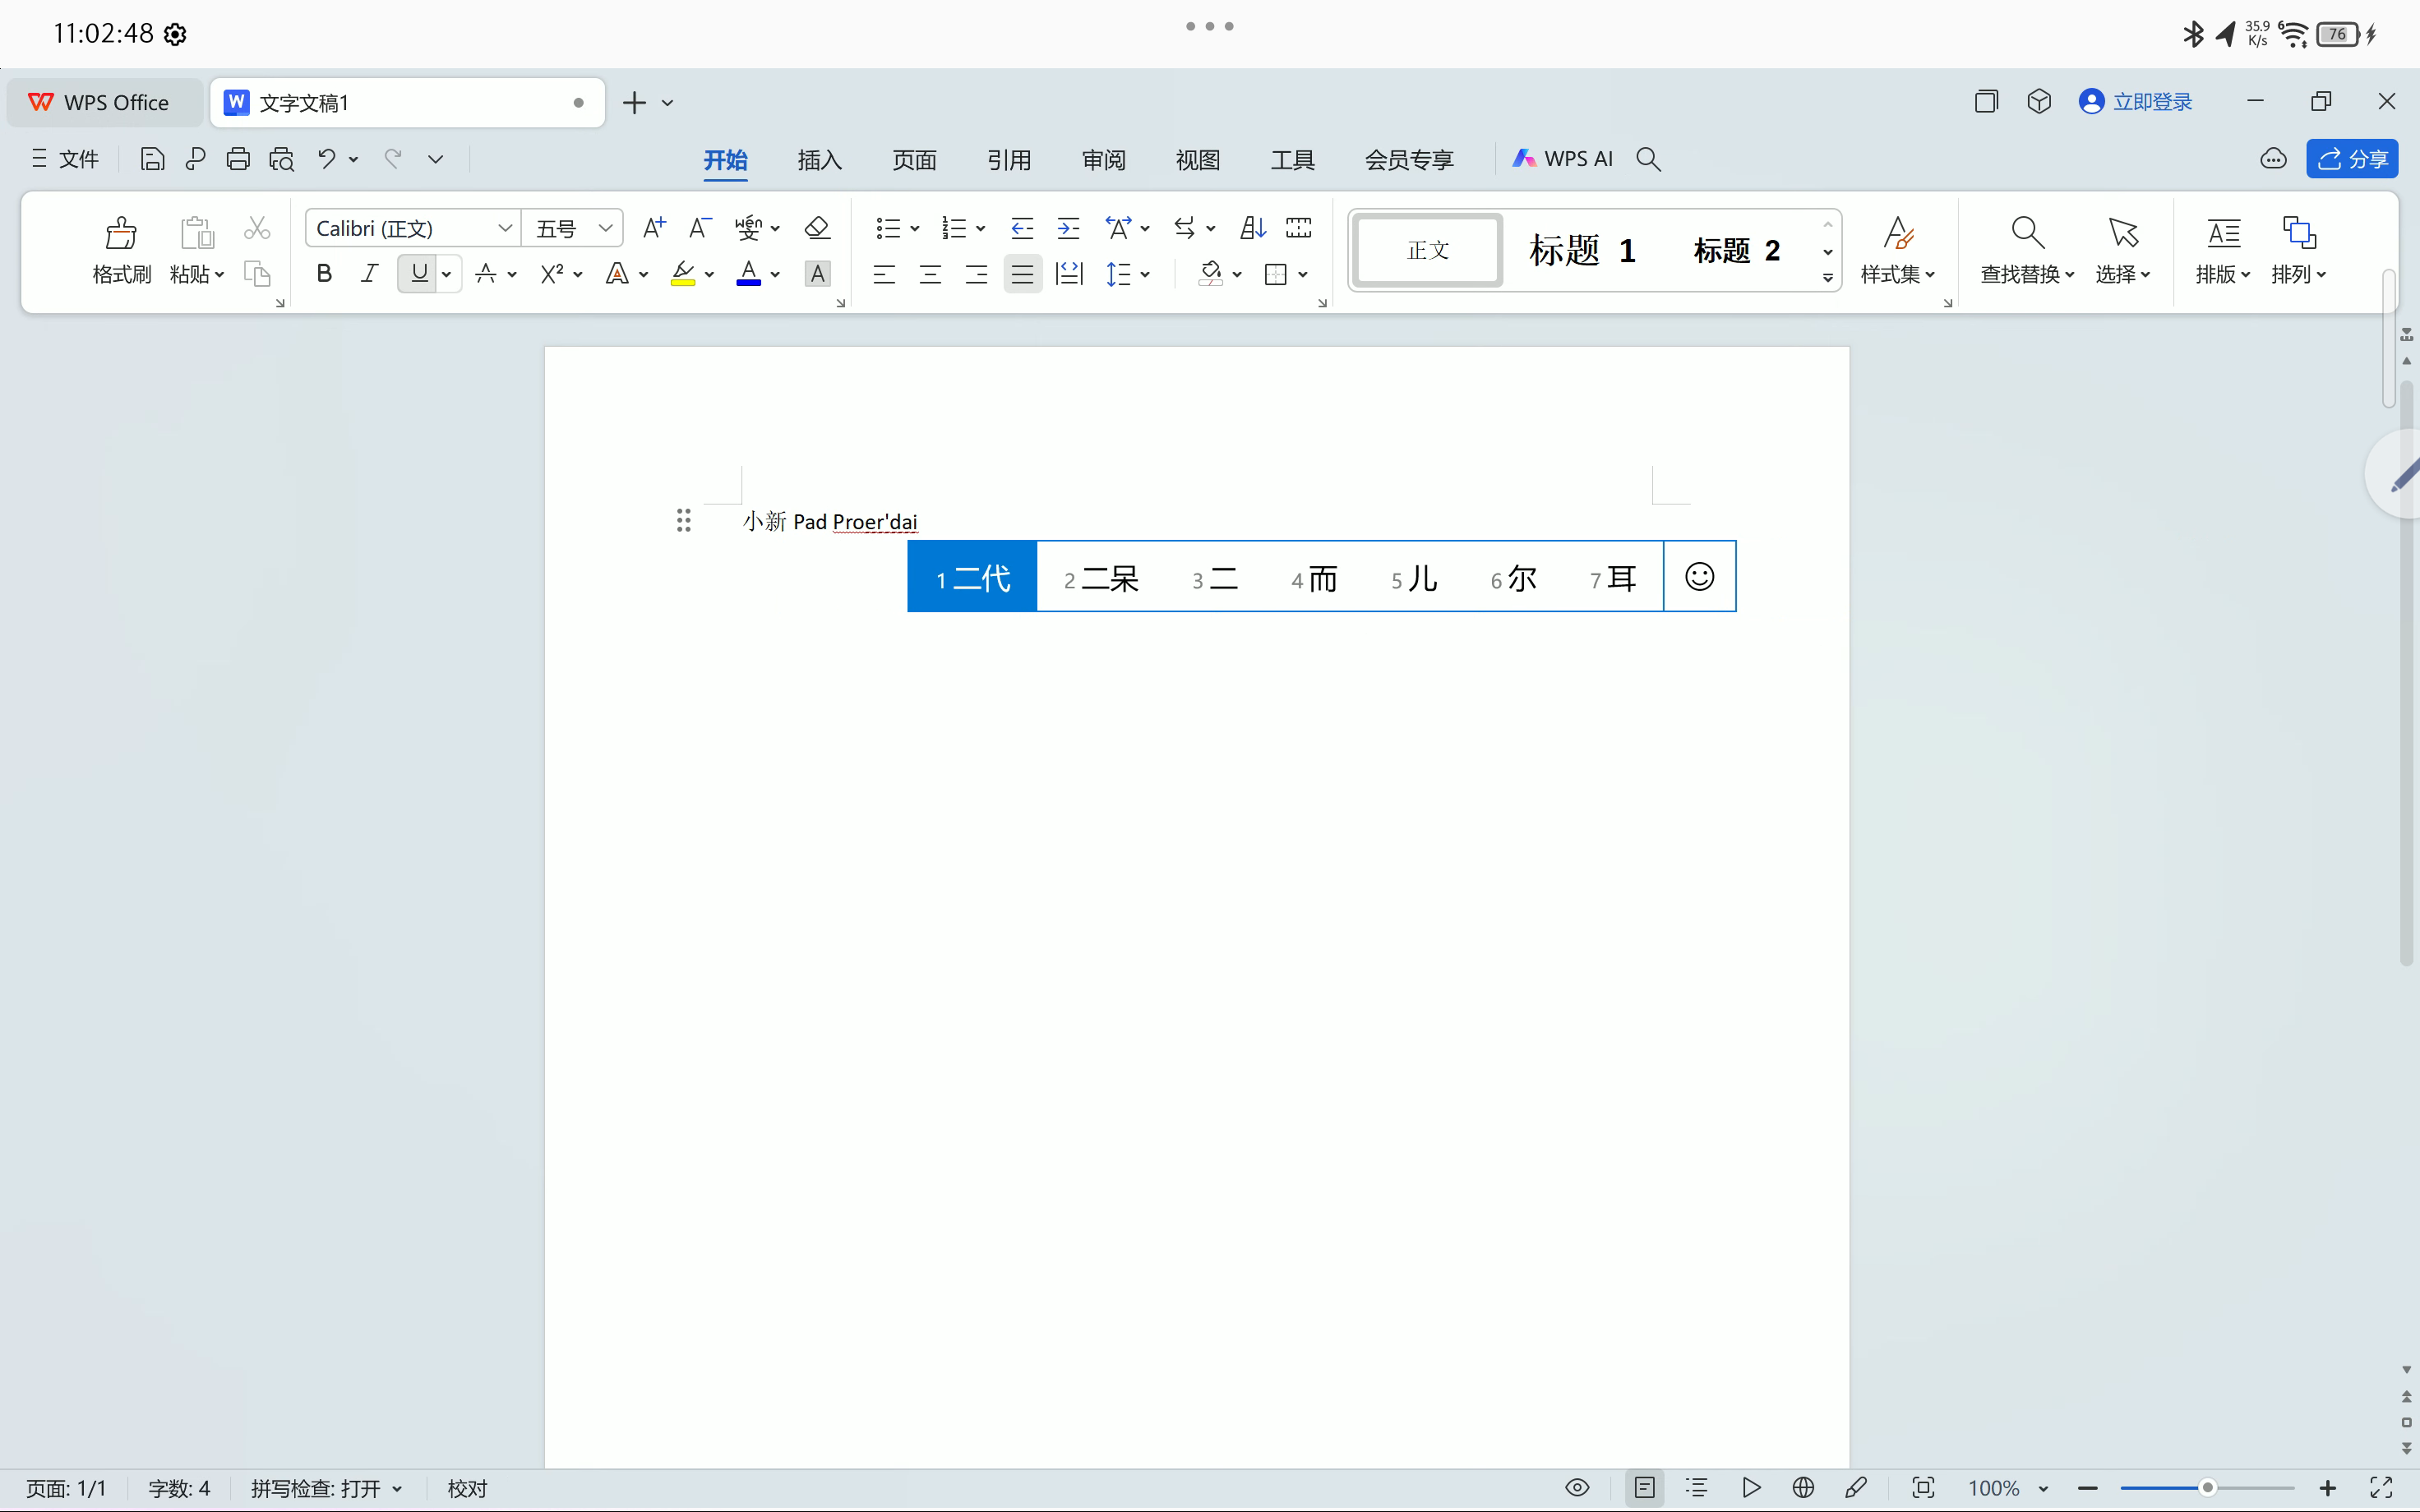Increase indent icon
Image resolution: width=2420 pixels, height=1512 pixels.
pyautogui.click(x=1068, y=228)
